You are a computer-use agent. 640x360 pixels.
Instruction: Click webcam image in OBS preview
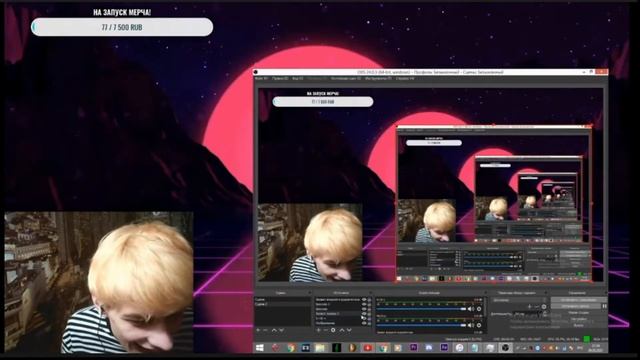pos(309,242)
